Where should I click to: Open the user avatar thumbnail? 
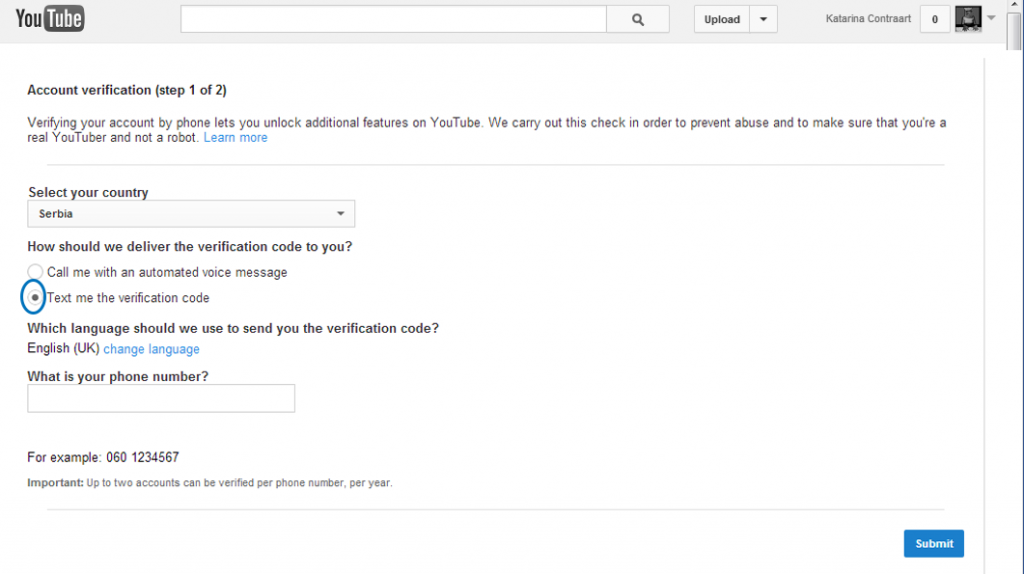click(x=968, y=18)
